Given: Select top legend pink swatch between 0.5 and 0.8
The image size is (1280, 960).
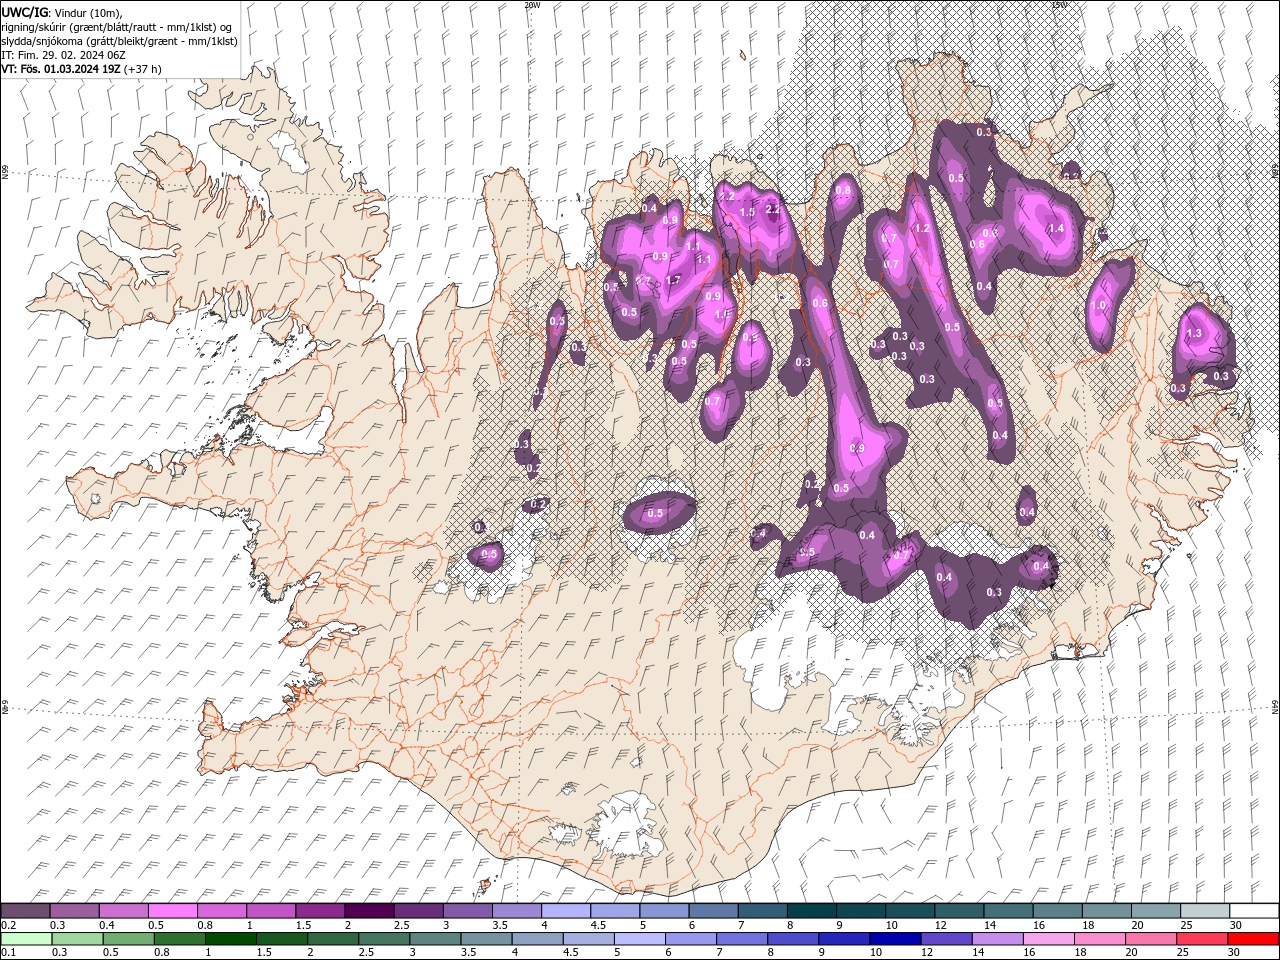Looking at the screenshot, I should (172, 911).
